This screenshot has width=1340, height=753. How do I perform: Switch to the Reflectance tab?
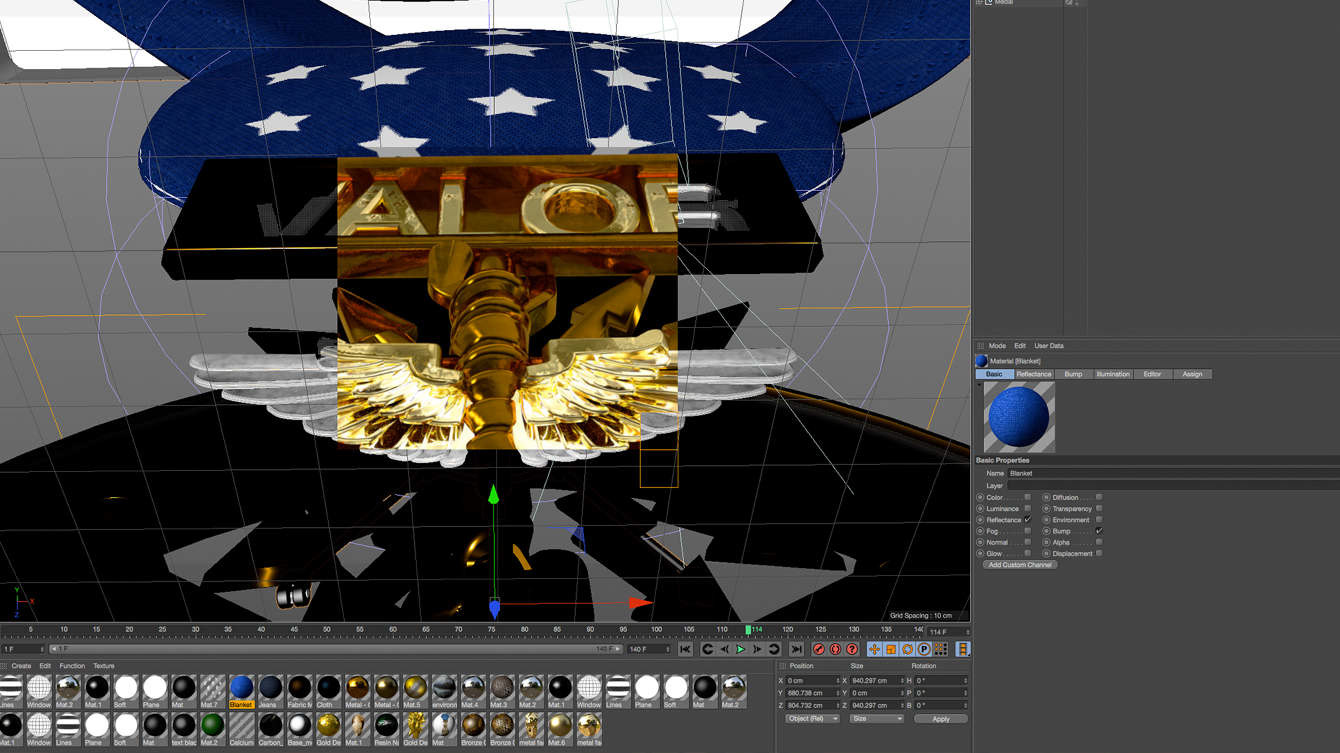(x=1033, y=374)
